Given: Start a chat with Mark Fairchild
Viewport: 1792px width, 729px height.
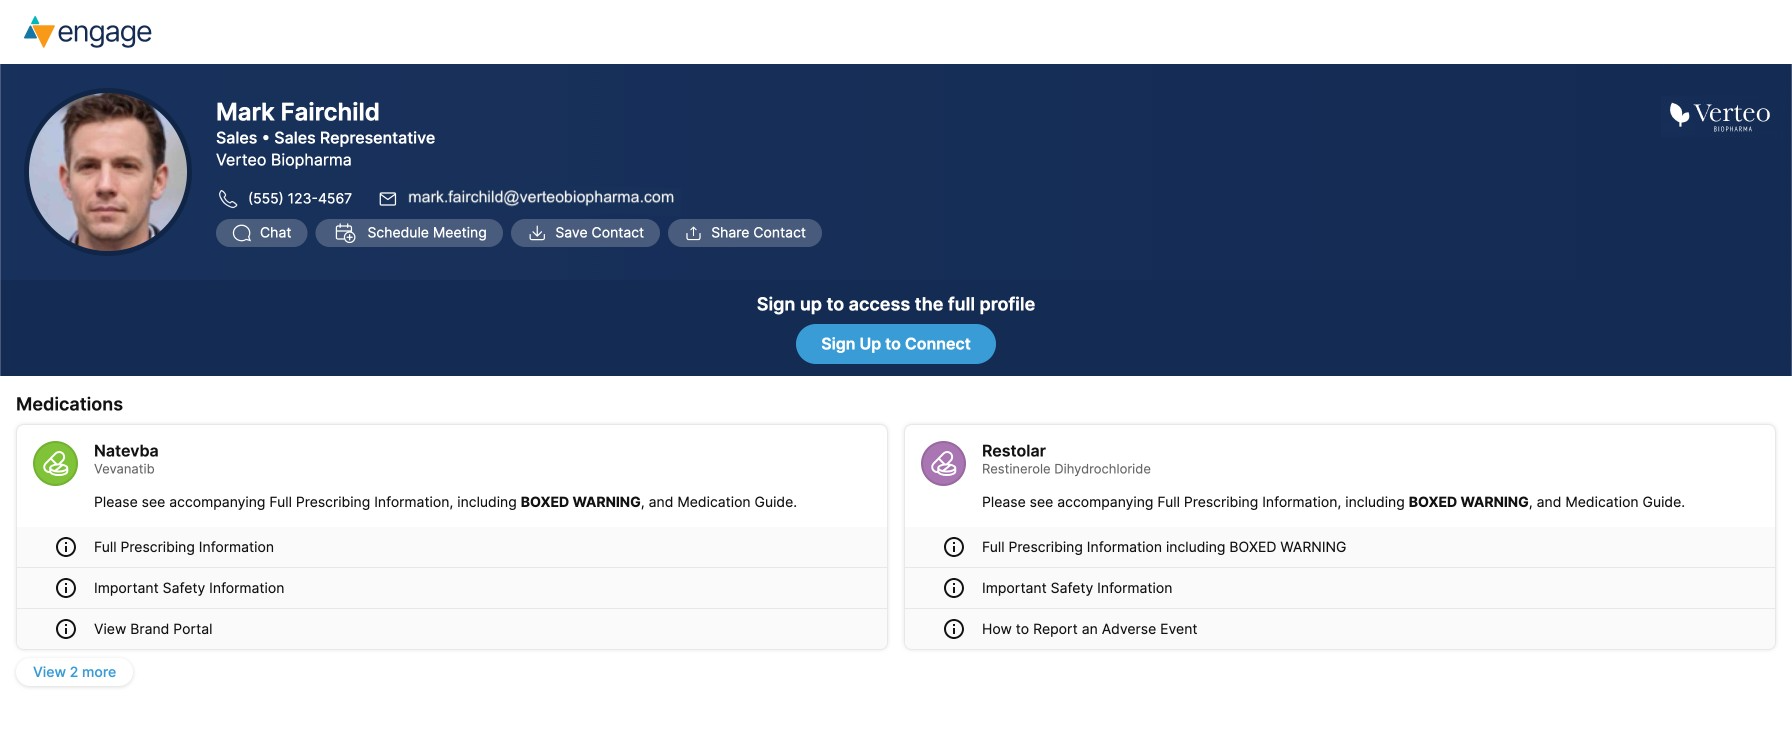Looking at the screenshot, I should click(x=262, y=233).
